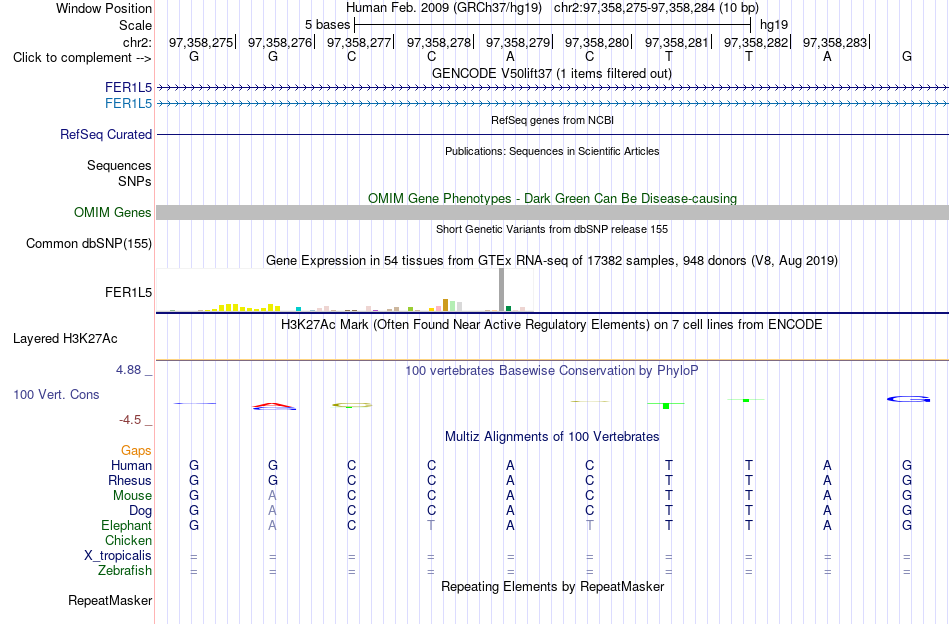Click the gray OMIM Genes item bar
The image size is (950, 624).
coord(552,212)
